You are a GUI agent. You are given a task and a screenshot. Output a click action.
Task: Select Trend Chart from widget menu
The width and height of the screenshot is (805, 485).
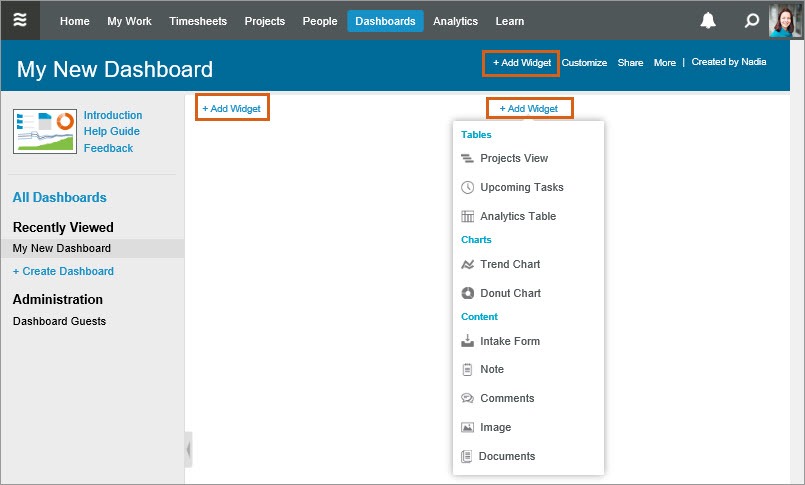[x=510, y=265]
